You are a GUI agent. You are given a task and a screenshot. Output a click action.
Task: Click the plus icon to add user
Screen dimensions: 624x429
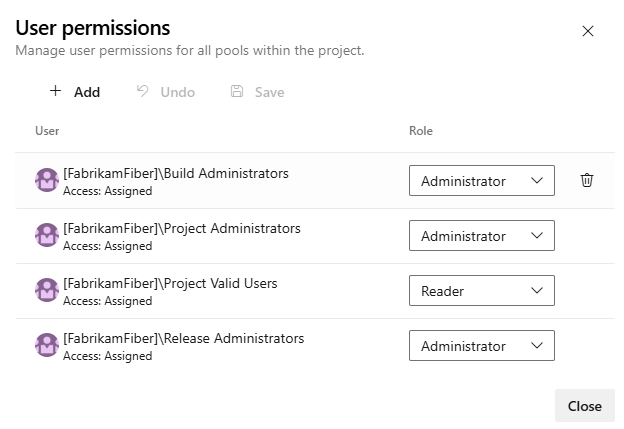(x=55, y=91)
